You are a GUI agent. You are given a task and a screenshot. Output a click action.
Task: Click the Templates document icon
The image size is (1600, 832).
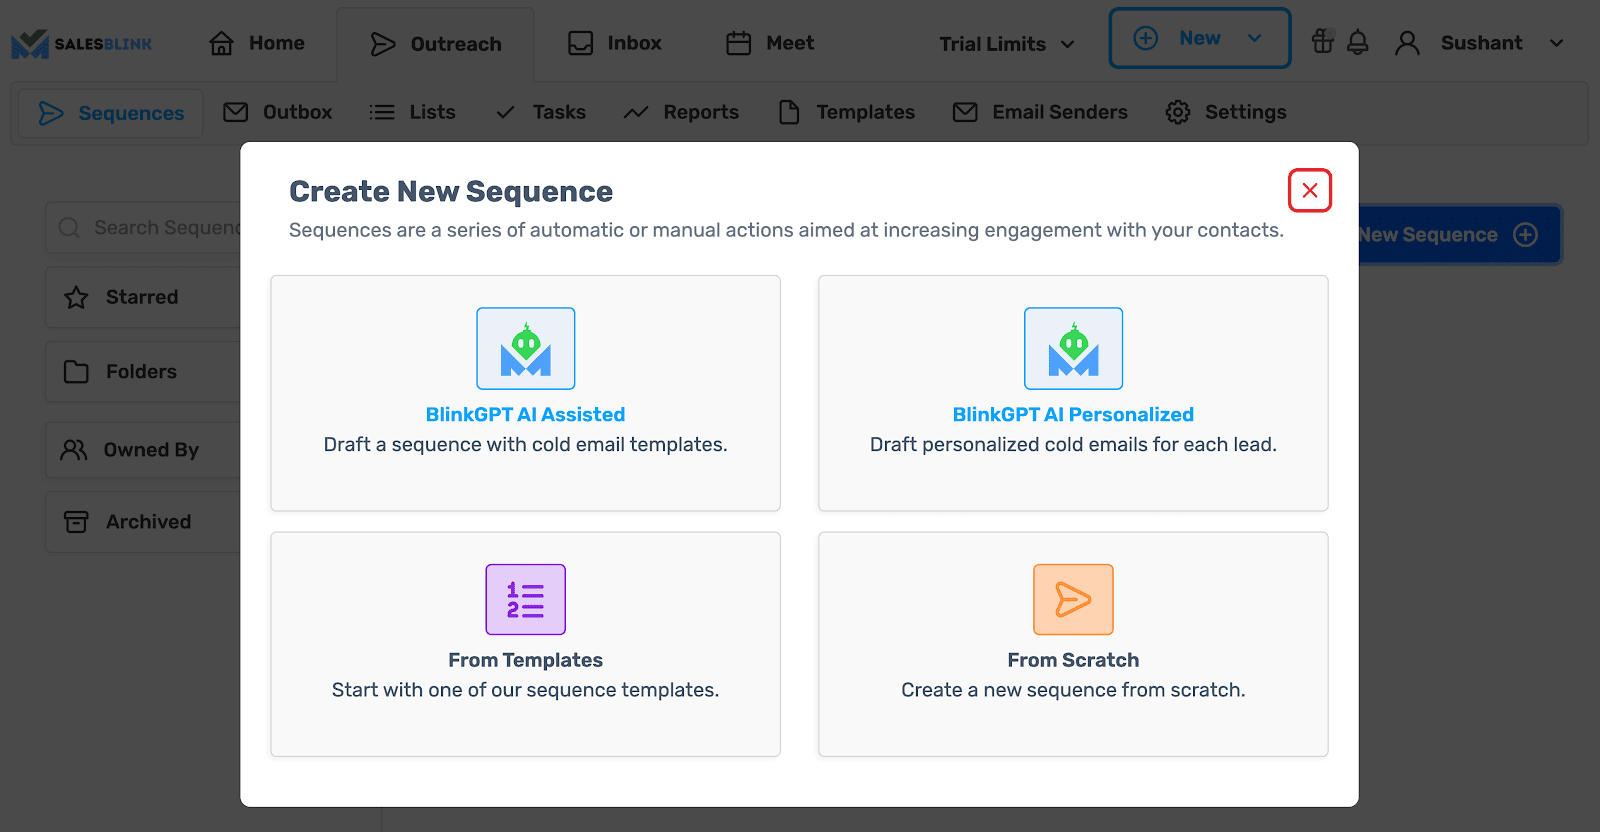point(789,112)
